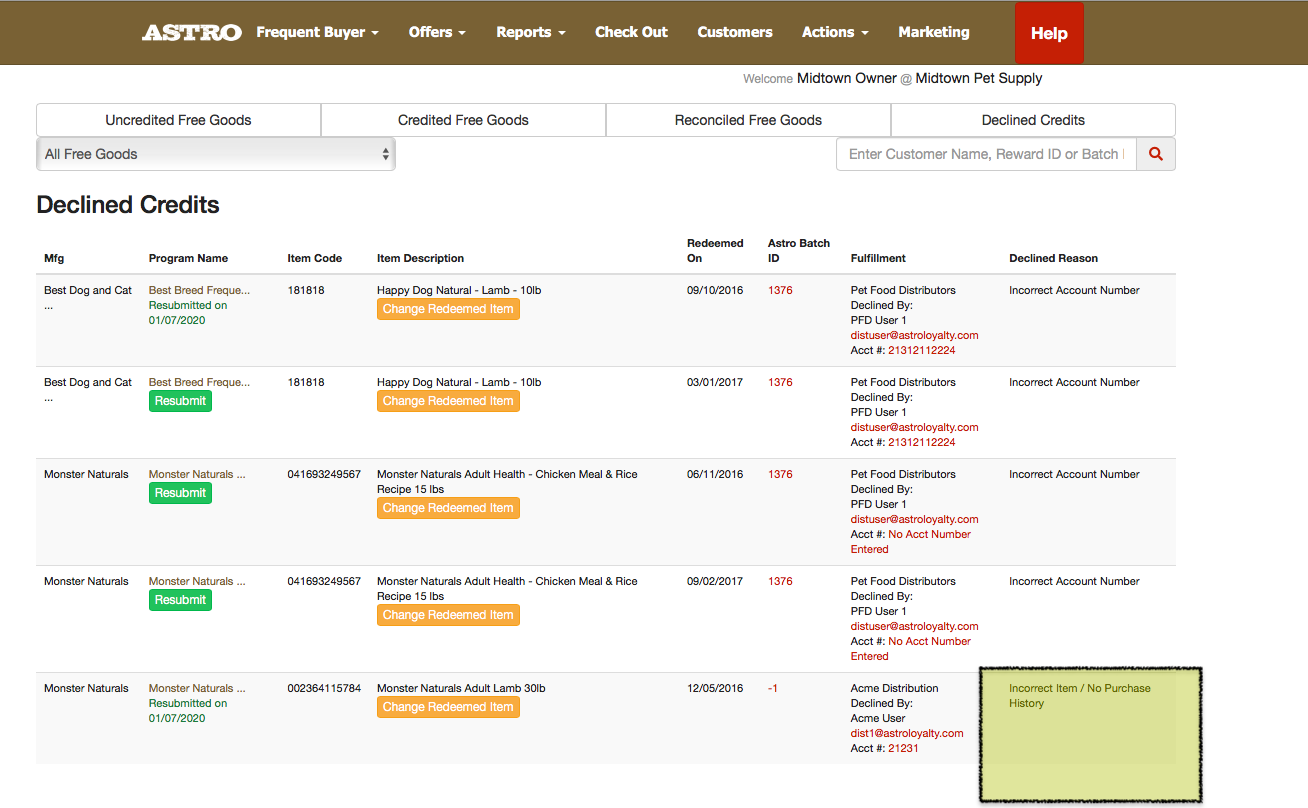Screen dimensions: 1308x808
Task: Click the Welcome Midtown Owner text
Action: coord(820,78)
